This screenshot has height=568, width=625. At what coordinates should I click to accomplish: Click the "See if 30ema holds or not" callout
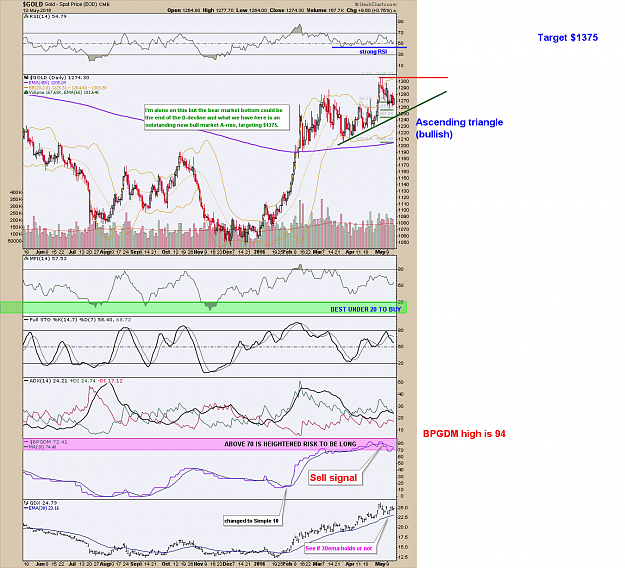point(339,548)
